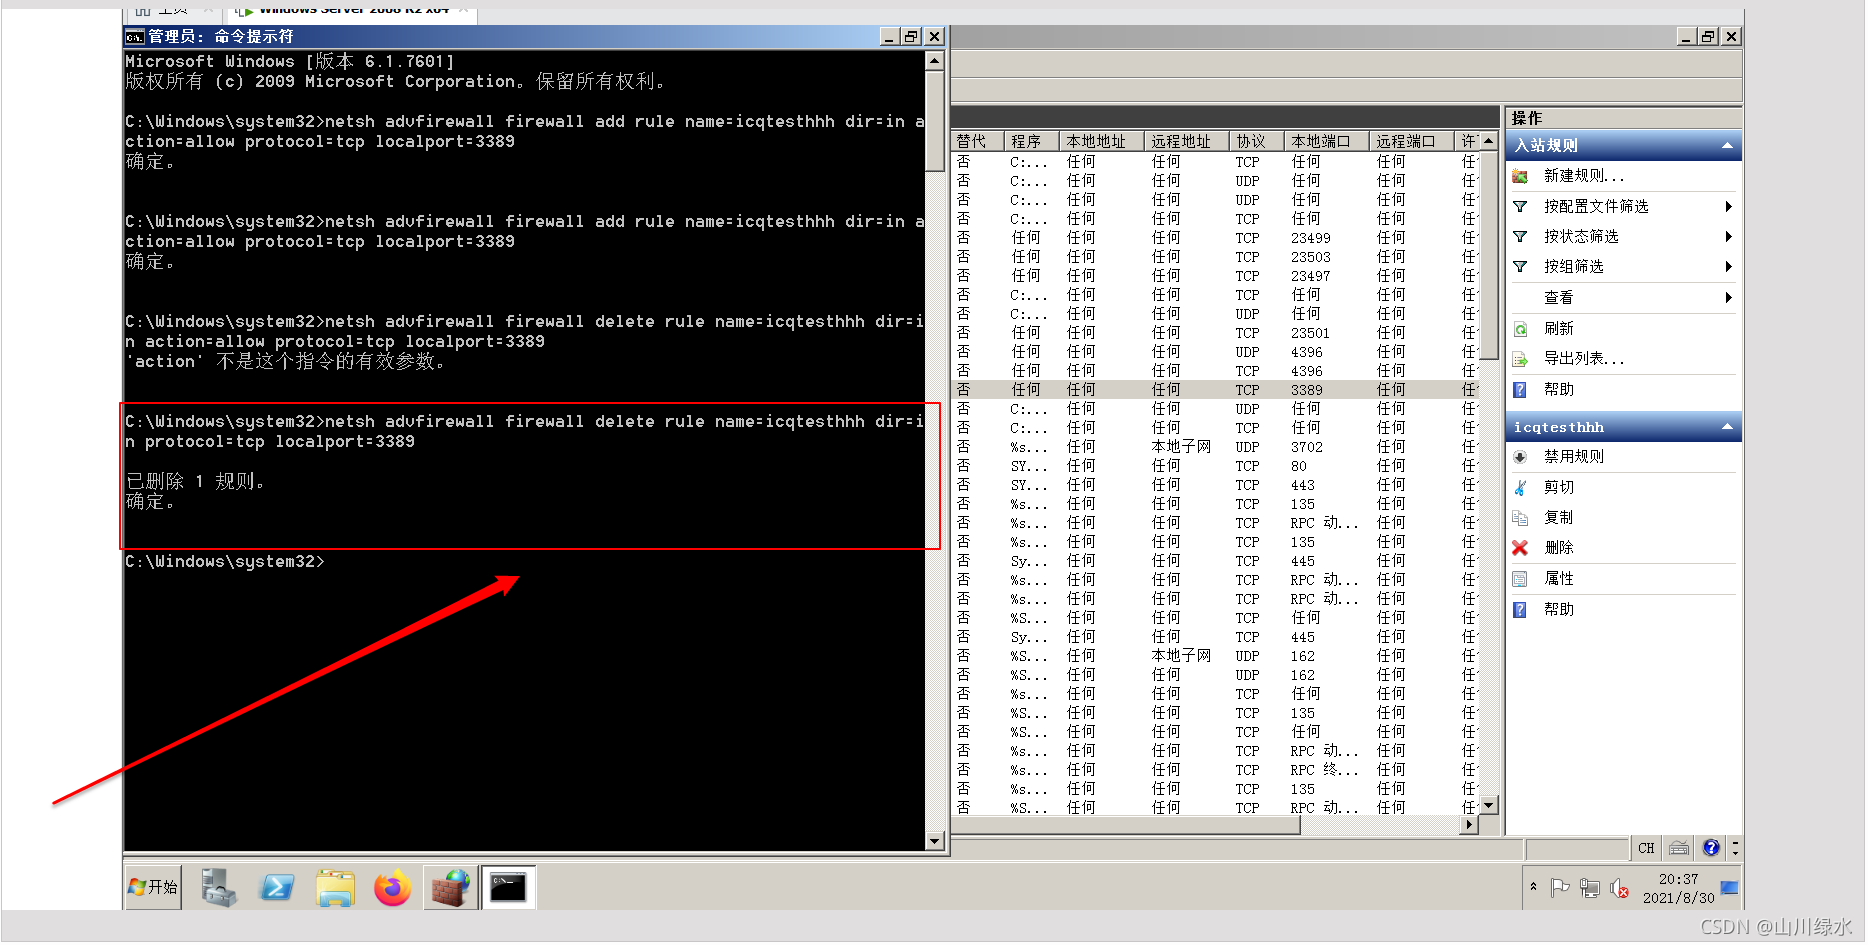Click the Cut (剪切) scissors icon
Image resolution: width=1868 pixels, height=945 pixels.
[x=1521, y=487]
